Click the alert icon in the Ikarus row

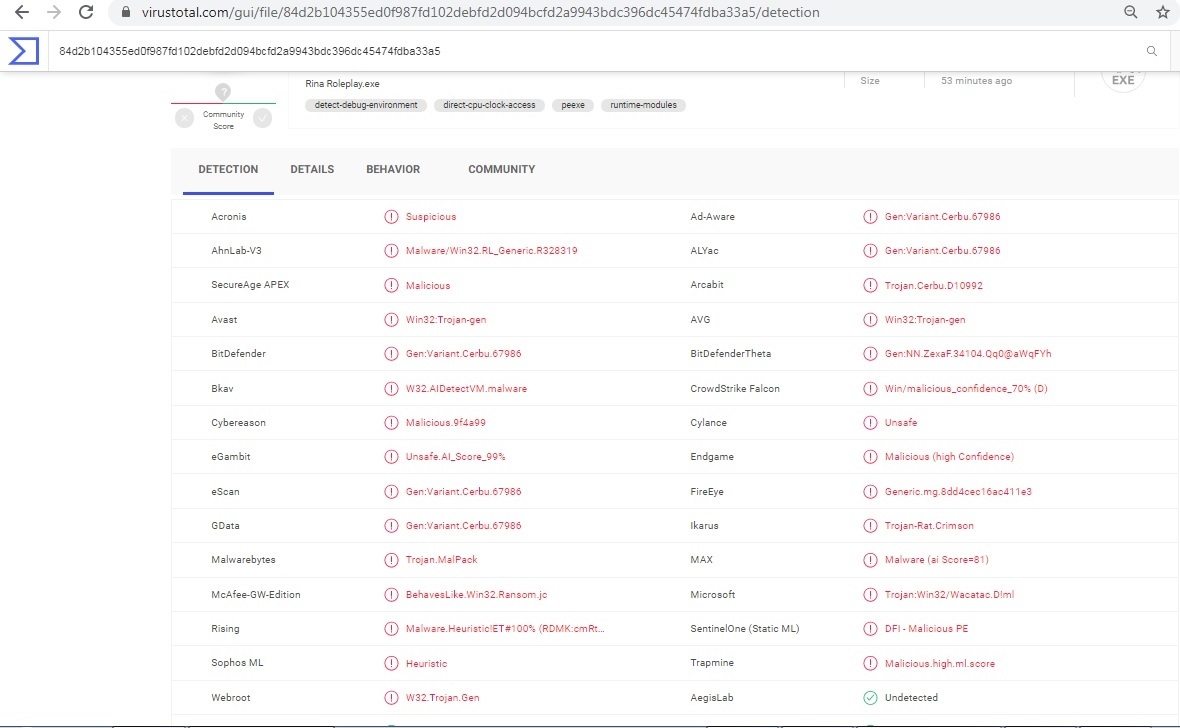(870, 525)
